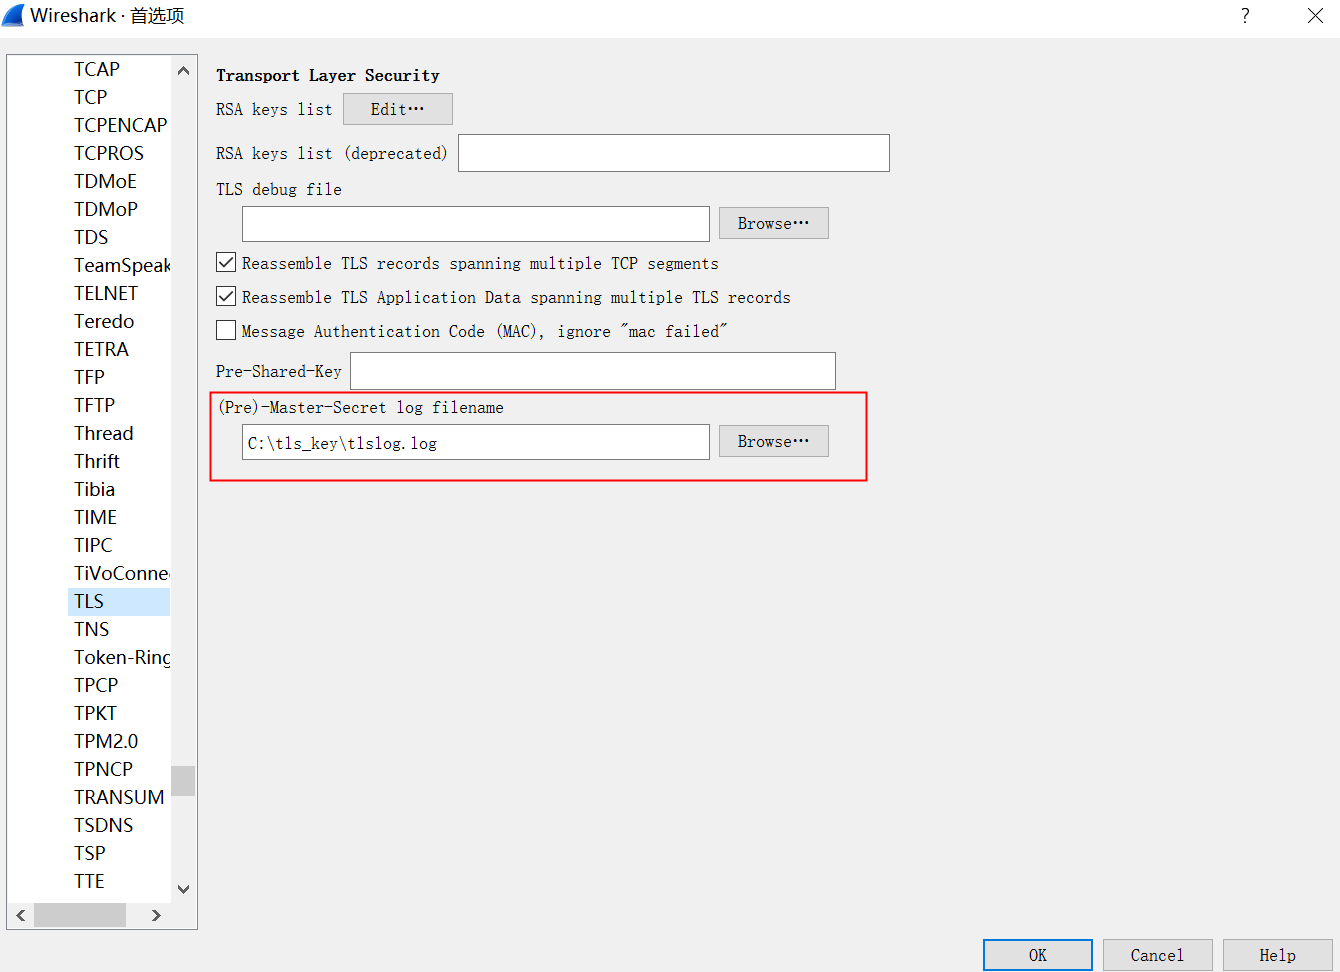Click the horizontal scroll right arrow
The image size is (1340, 972).
click(x=156, y=915)
